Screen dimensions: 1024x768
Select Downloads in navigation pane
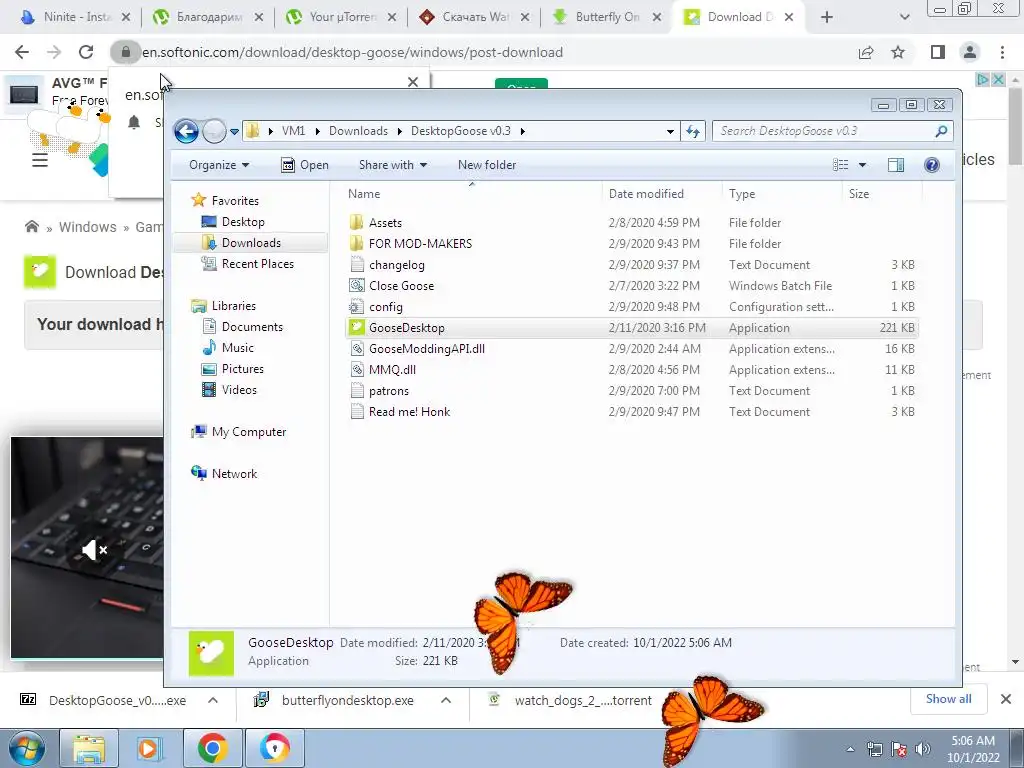[x=251, y=243]
